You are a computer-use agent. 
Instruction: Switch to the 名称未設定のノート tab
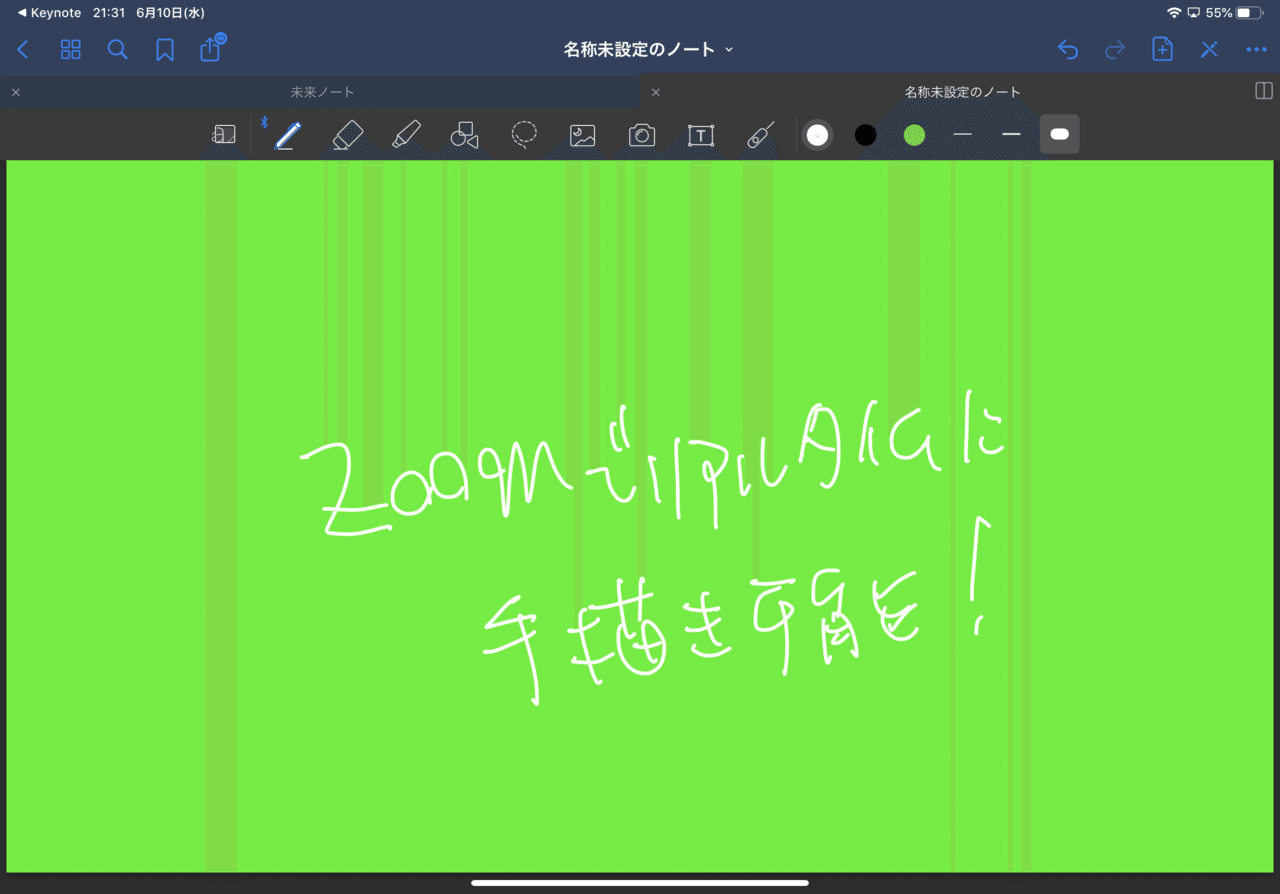tap(962, 92)
